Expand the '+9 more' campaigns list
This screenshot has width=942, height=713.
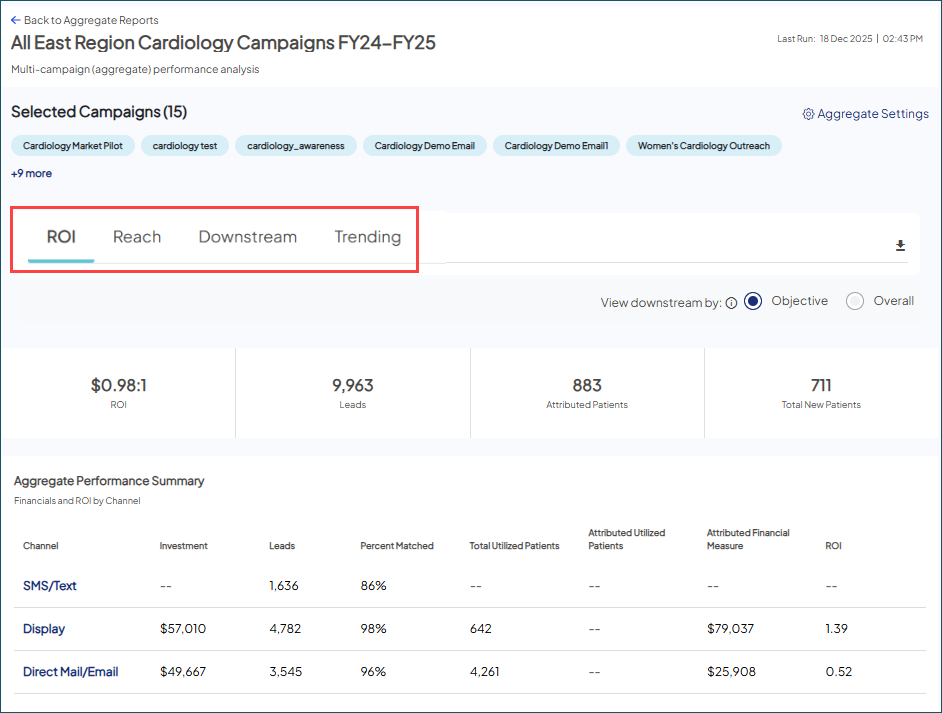pos(31,173)
